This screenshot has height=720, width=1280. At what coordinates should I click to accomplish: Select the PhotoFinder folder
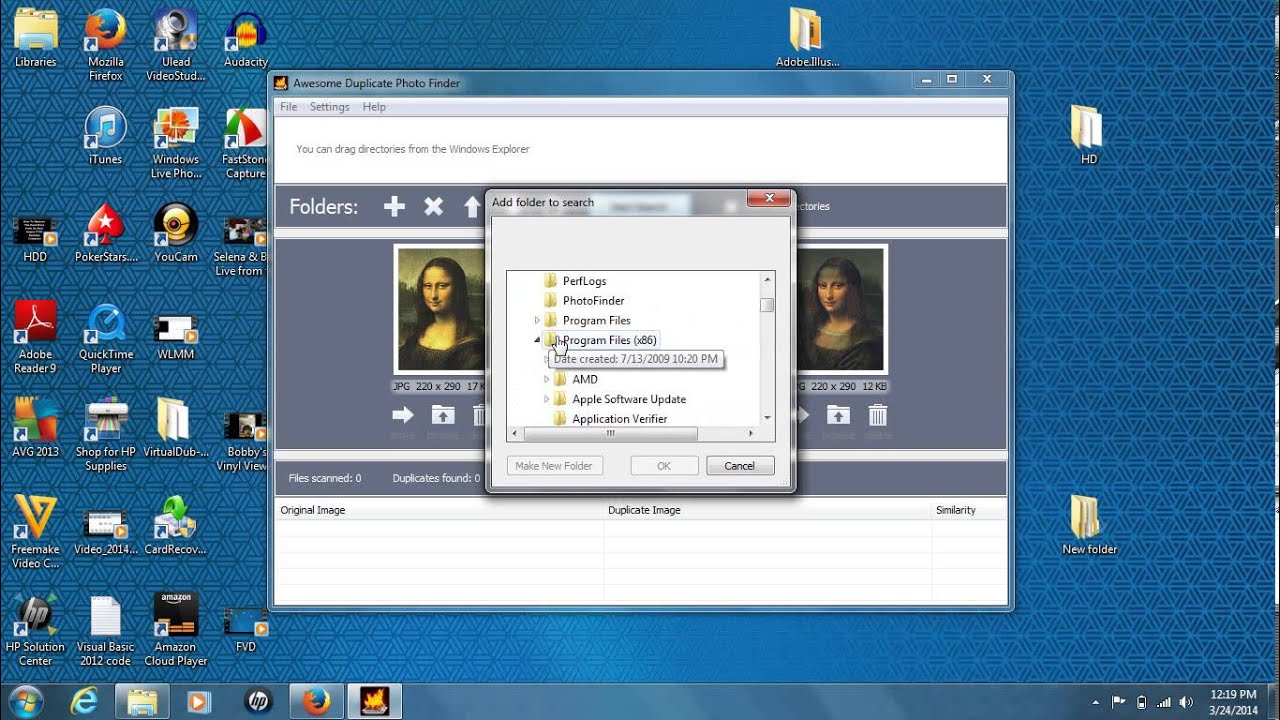(593, 300)
